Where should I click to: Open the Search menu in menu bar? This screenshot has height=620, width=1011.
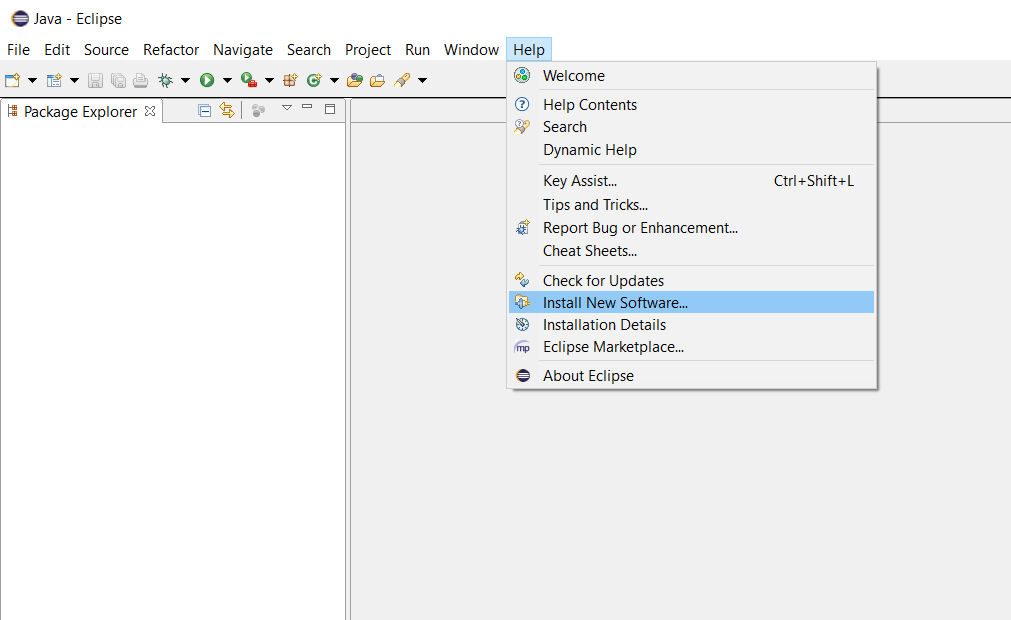coord(309,50)
